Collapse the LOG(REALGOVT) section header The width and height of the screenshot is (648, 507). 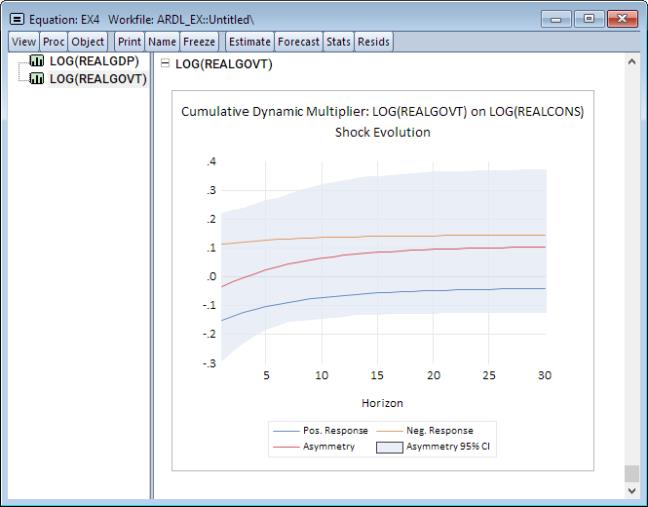pyautogui.click(x=166, y=65)
